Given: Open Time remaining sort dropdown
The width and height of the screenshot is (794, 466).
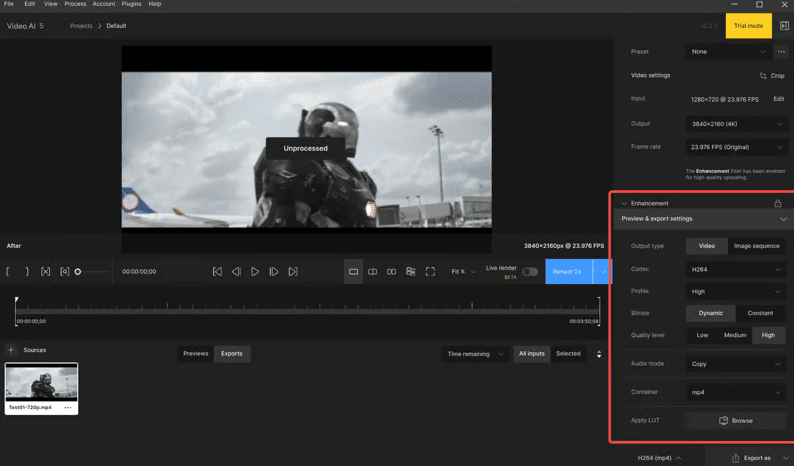Looking at the screenshot, I should click(475, 354).
